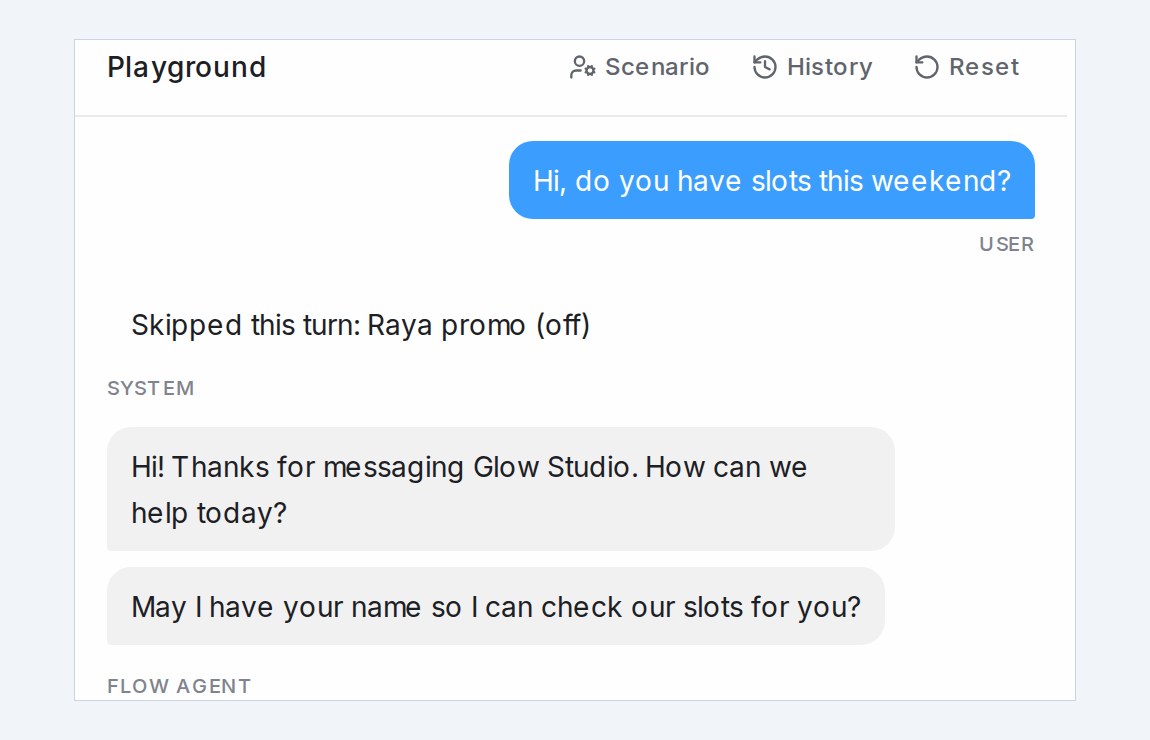Click the History clock icon
Screen dimensions: 1150x740
point(764,67)
